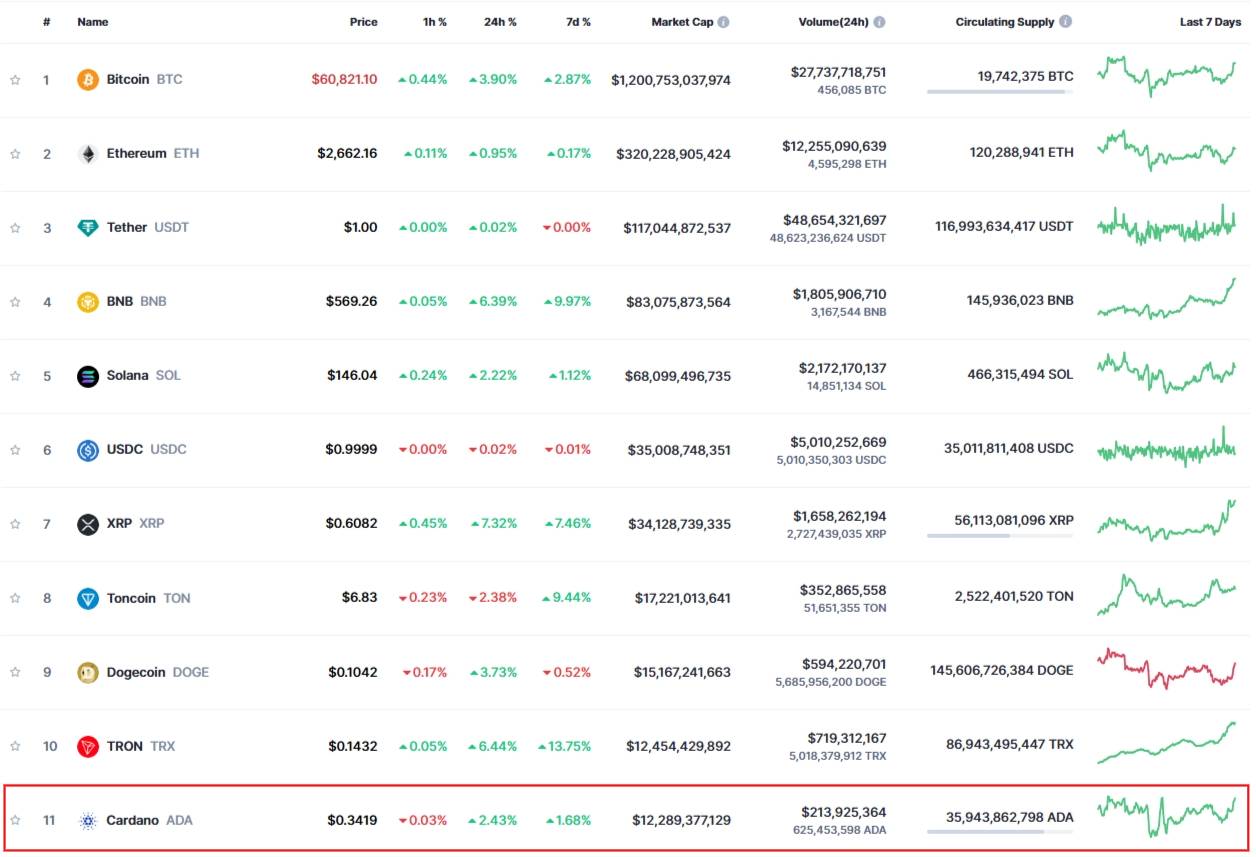
Task: Sort by Circulating Supply header
Action: coord(1005,21)
